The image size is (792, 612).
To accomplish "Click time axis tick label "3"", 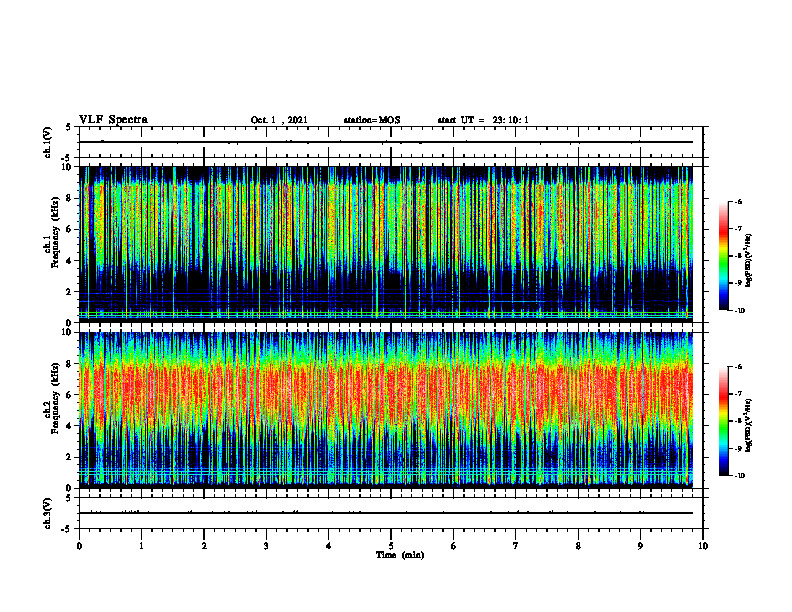I will (x=266, y=546).
